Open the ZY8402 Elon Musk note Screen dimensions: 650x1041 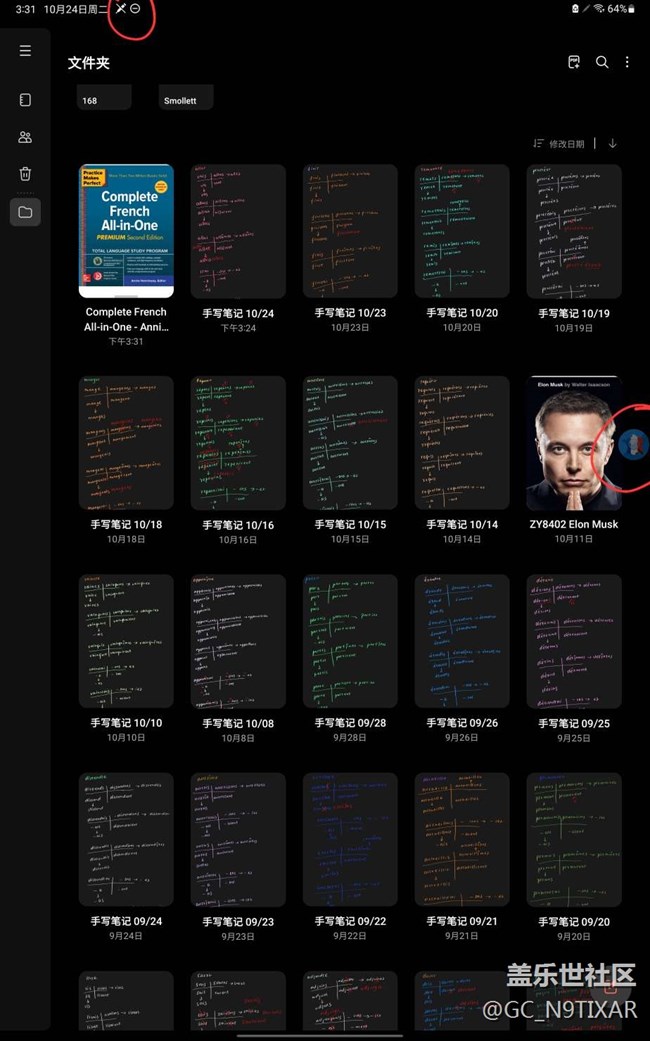tap(573, 443)
